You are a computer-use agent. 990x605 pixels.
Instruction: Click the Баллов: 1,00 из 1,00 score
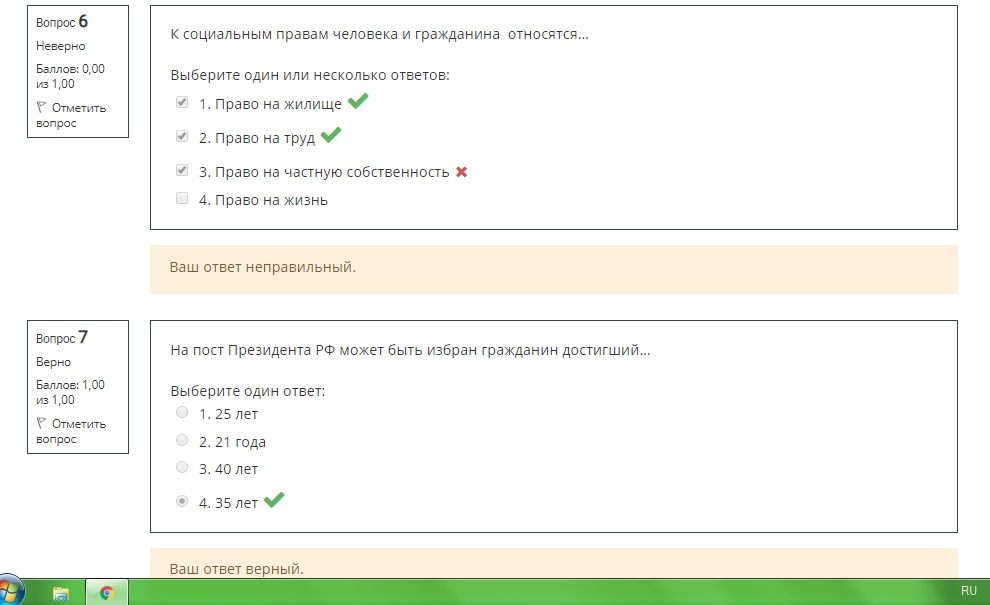click(x=70, y=392)
